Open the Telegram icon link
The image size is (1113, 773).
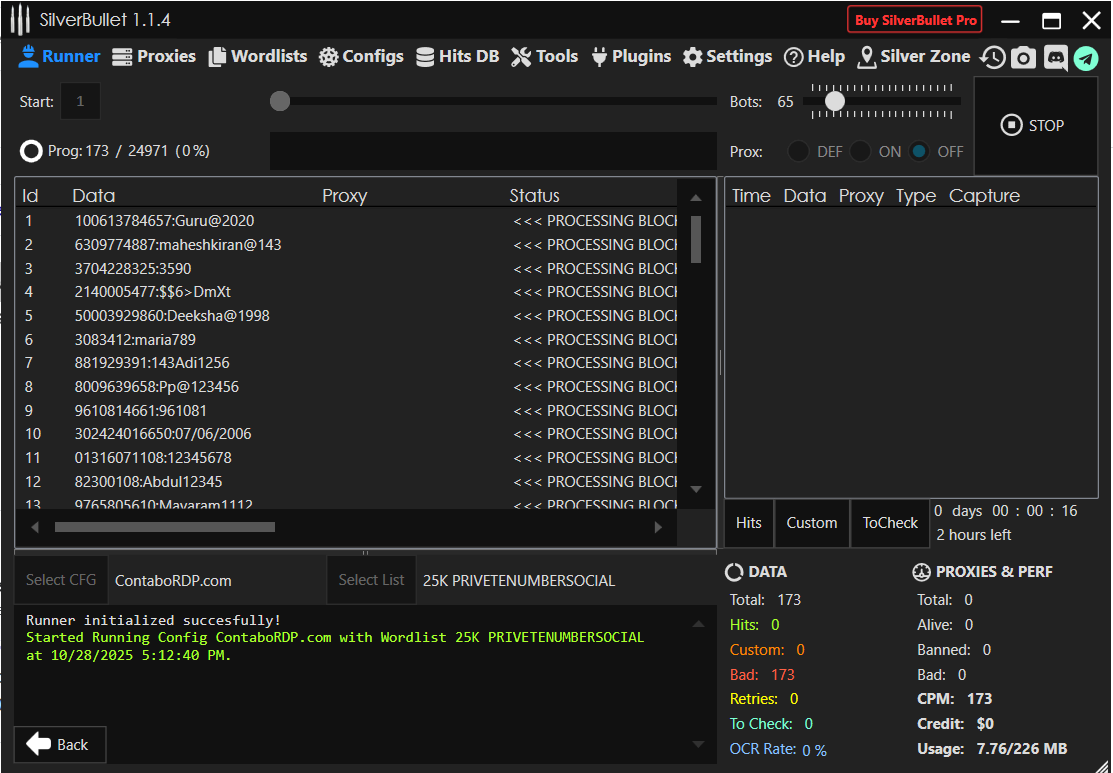(1085, 57)
